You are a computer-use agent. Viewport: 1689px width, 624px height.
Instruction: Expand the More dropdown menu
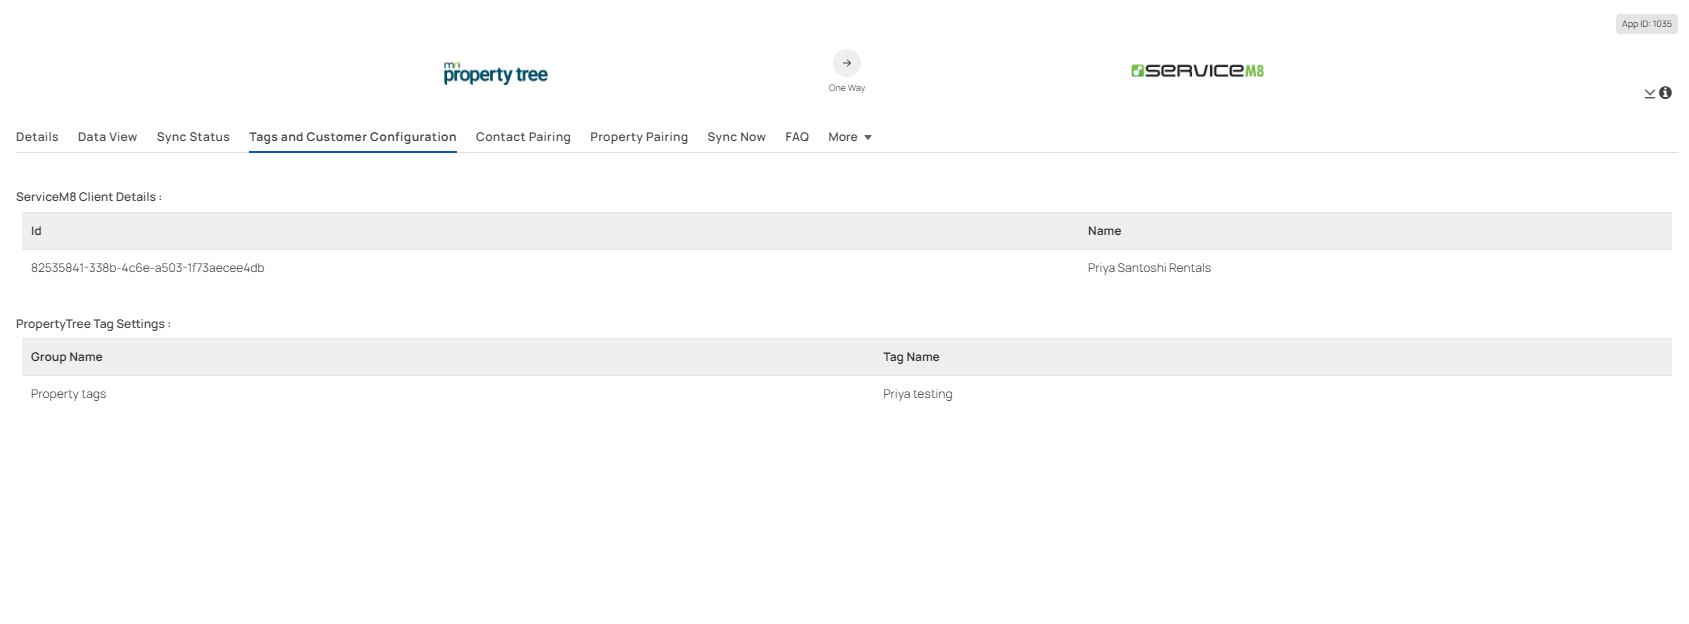click(850, 137)
